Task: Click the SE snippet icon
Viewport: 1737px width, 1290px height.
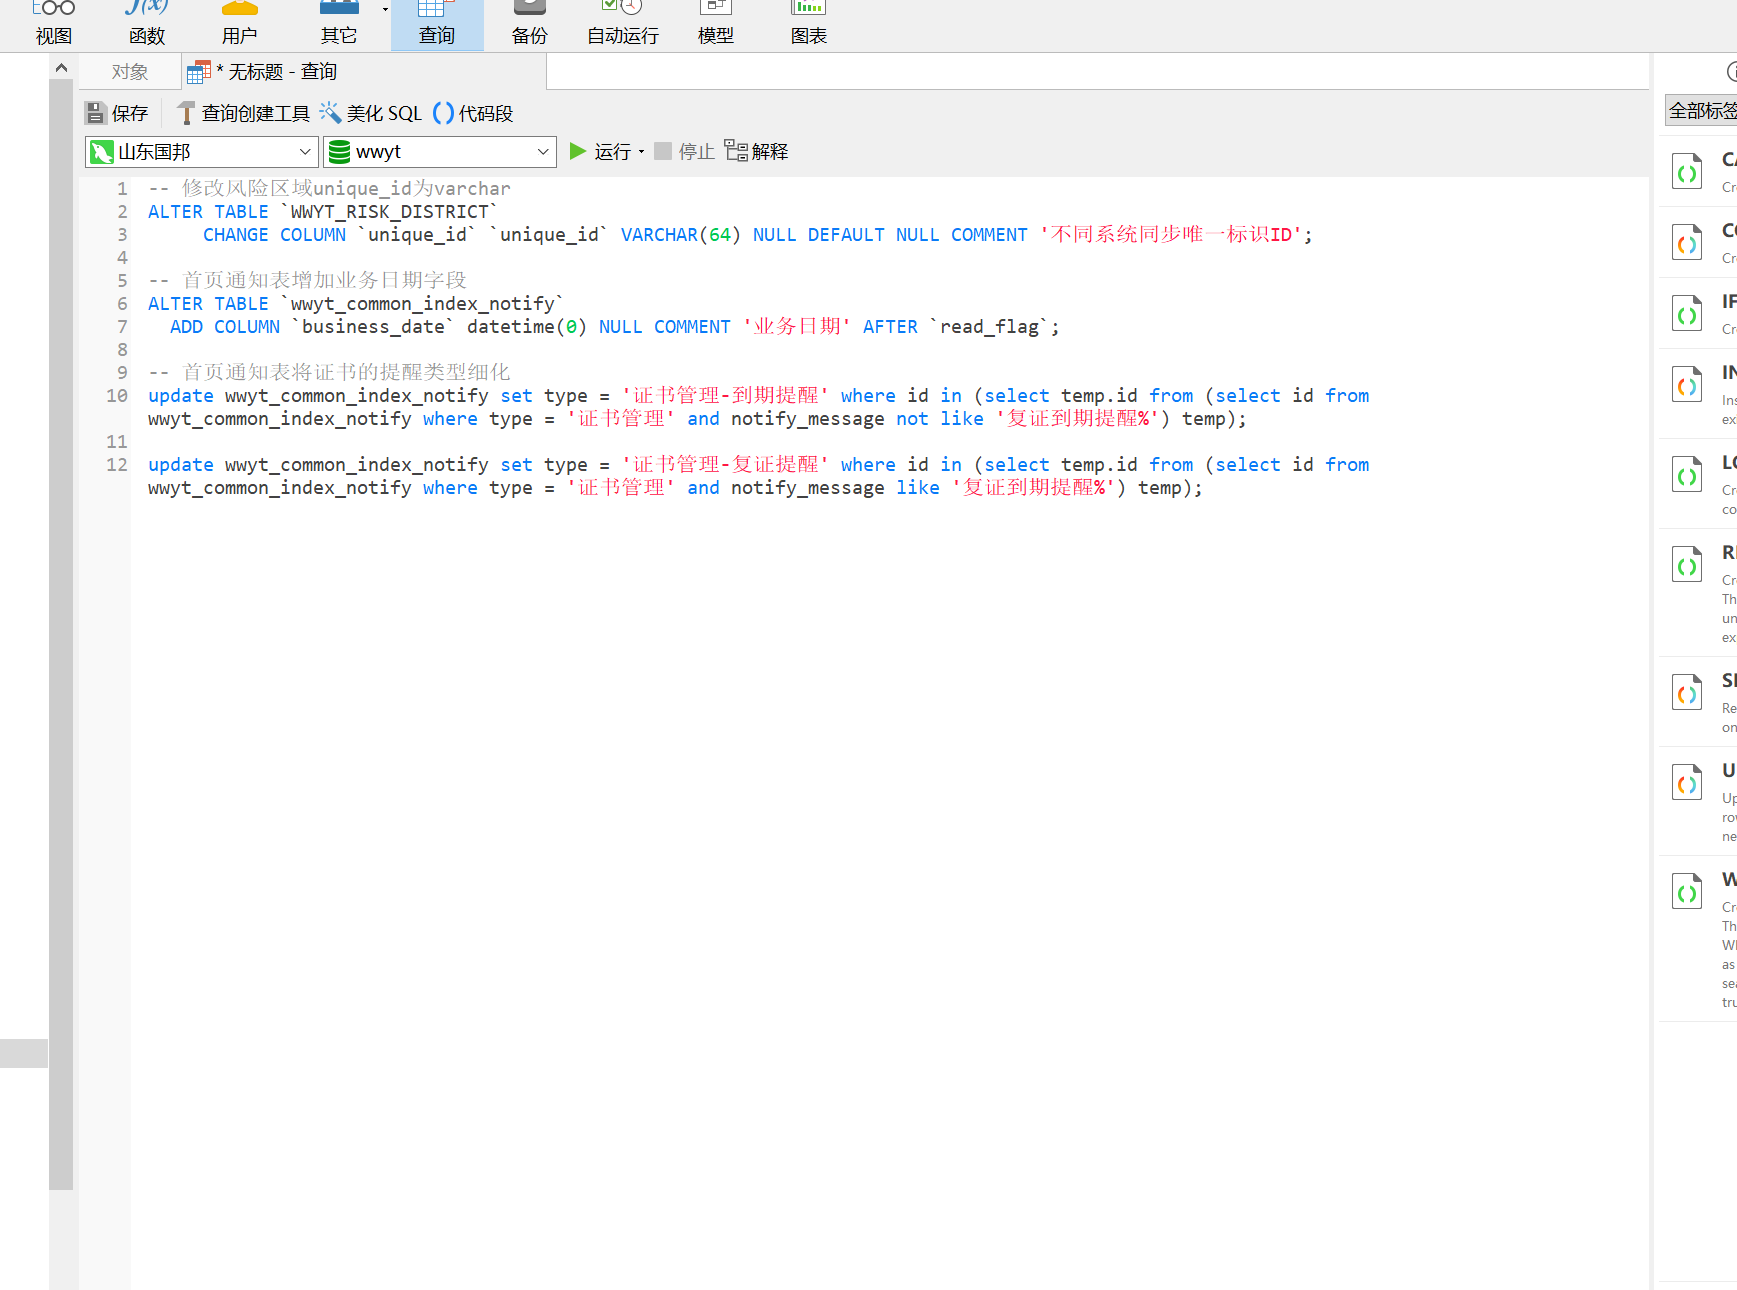Action: 1687,693
